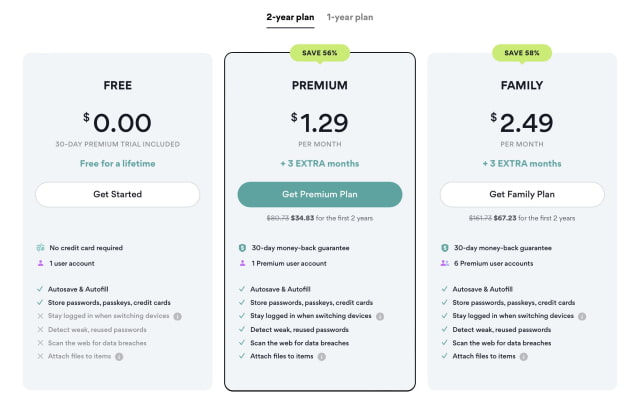Click info icon beside Family 'Stay logged in'
Image resolution: width=640 pixels, height=411 pixels.
tap(583, 316)
